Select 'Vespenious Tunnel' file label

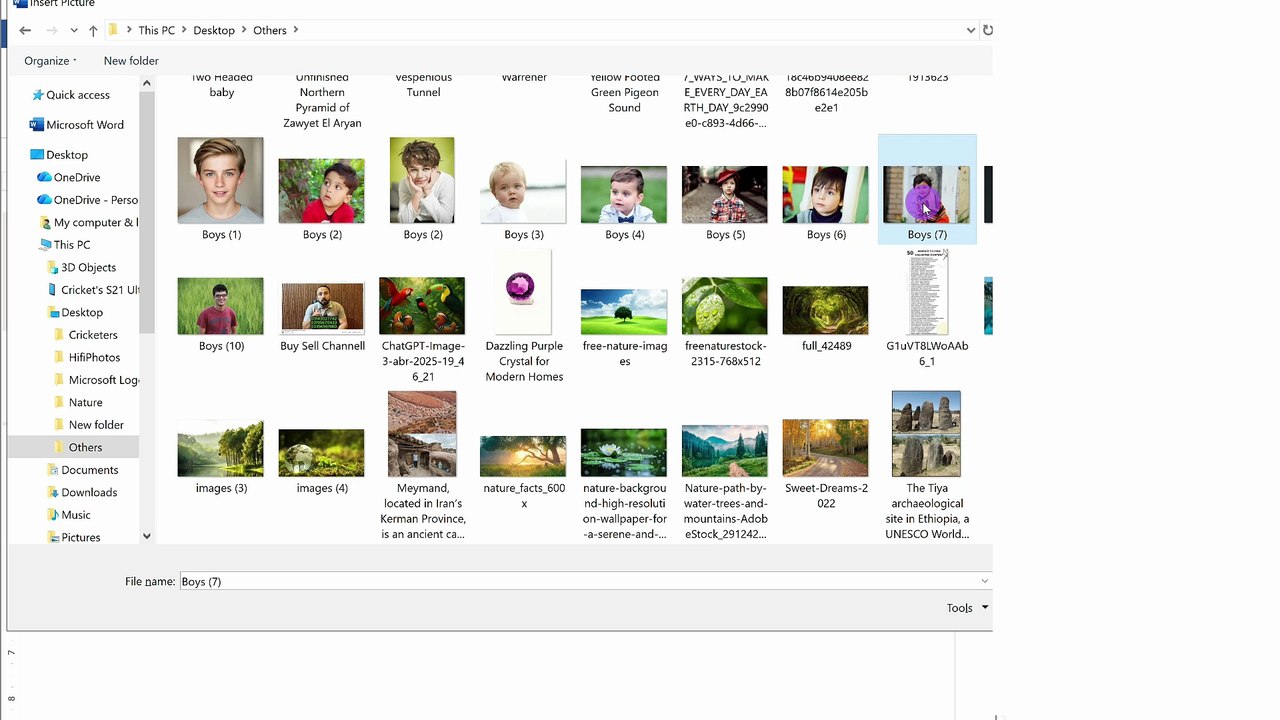[423, 86]
